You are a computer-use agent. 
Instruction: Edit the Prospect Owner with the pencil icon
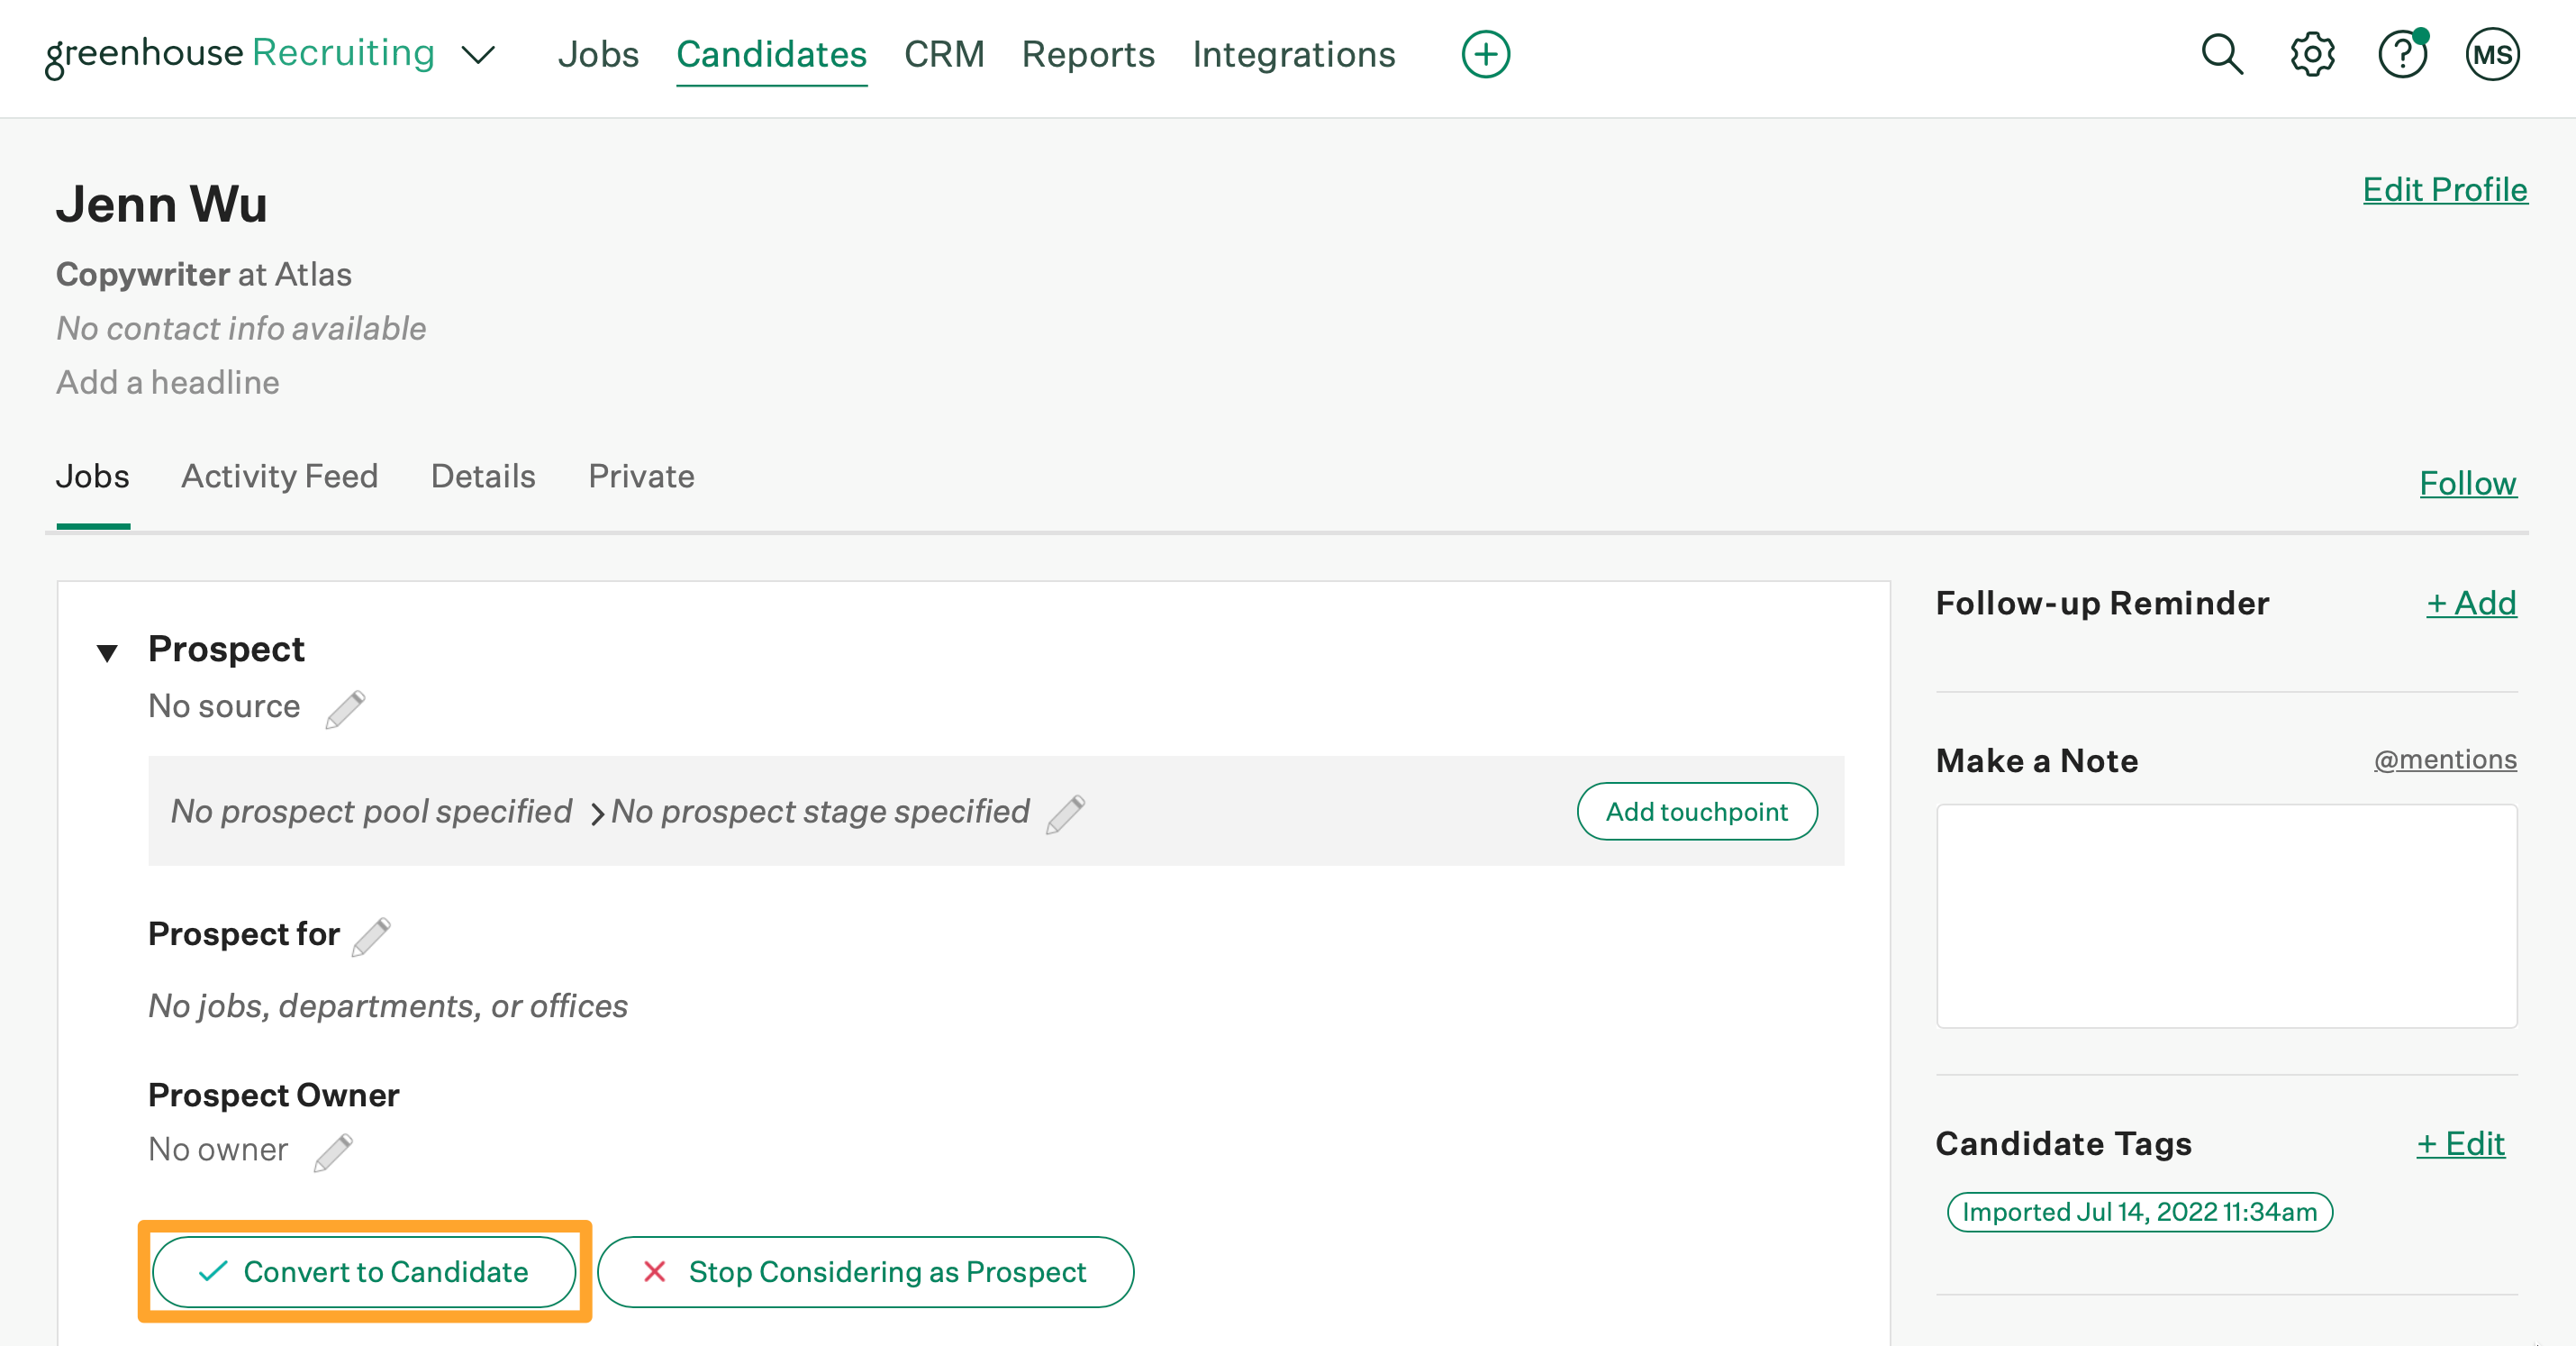click(333, 1150)
